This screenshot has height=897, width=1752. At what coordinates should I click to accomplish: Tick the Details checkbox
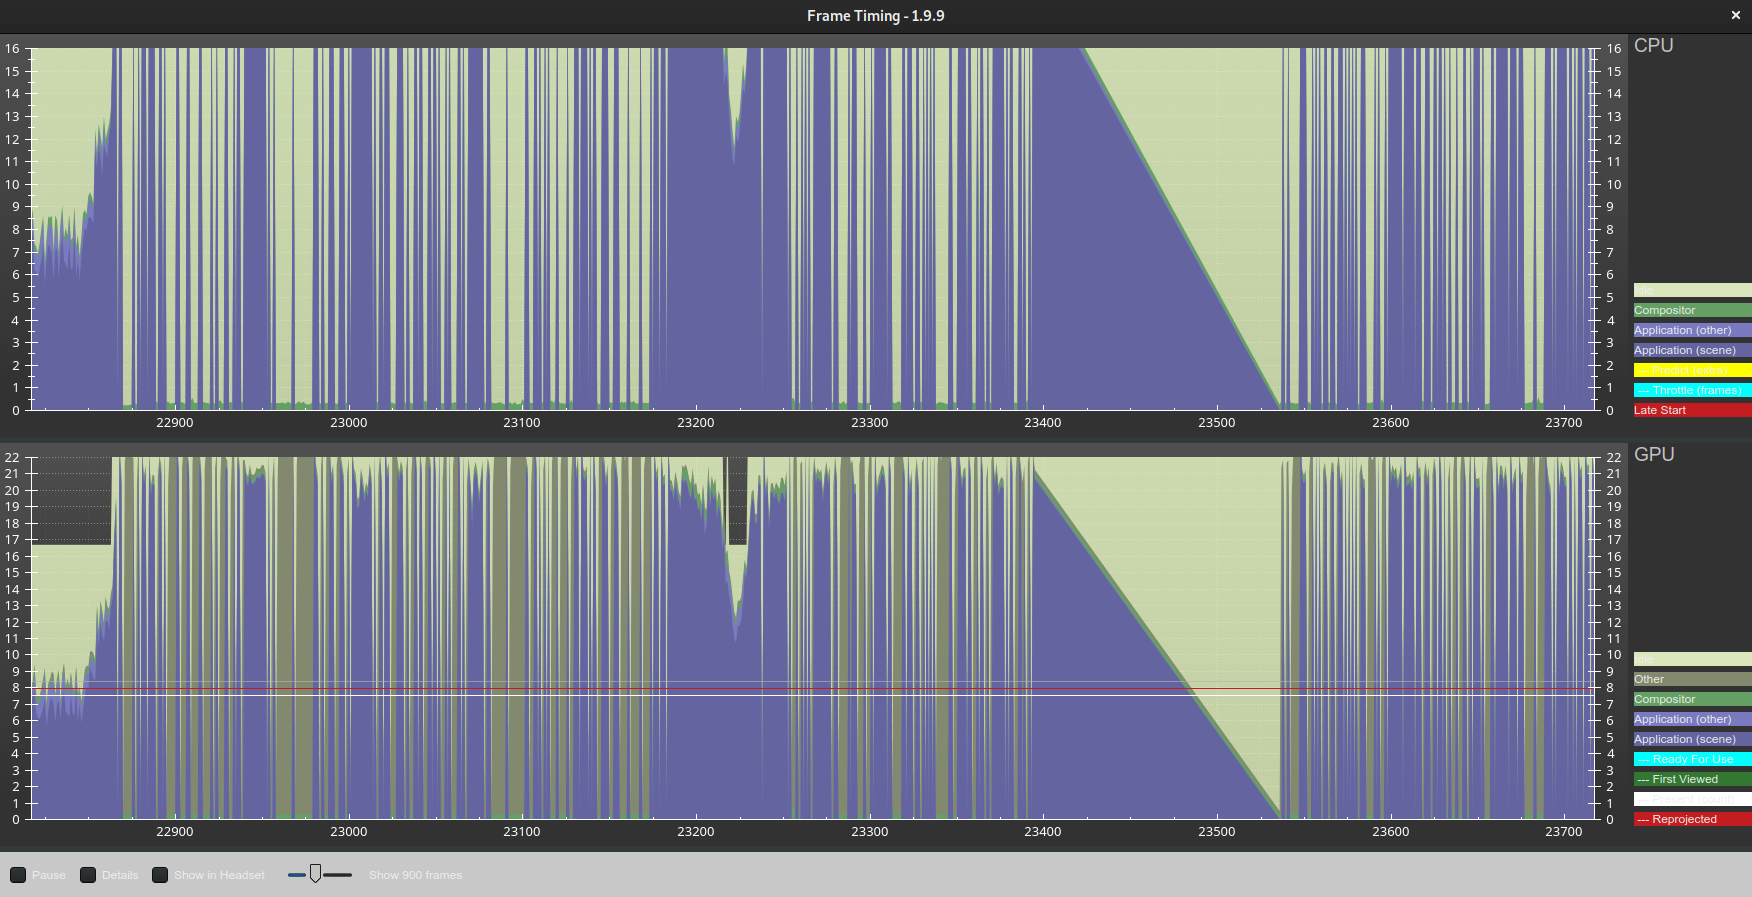(x=88, y=875)
